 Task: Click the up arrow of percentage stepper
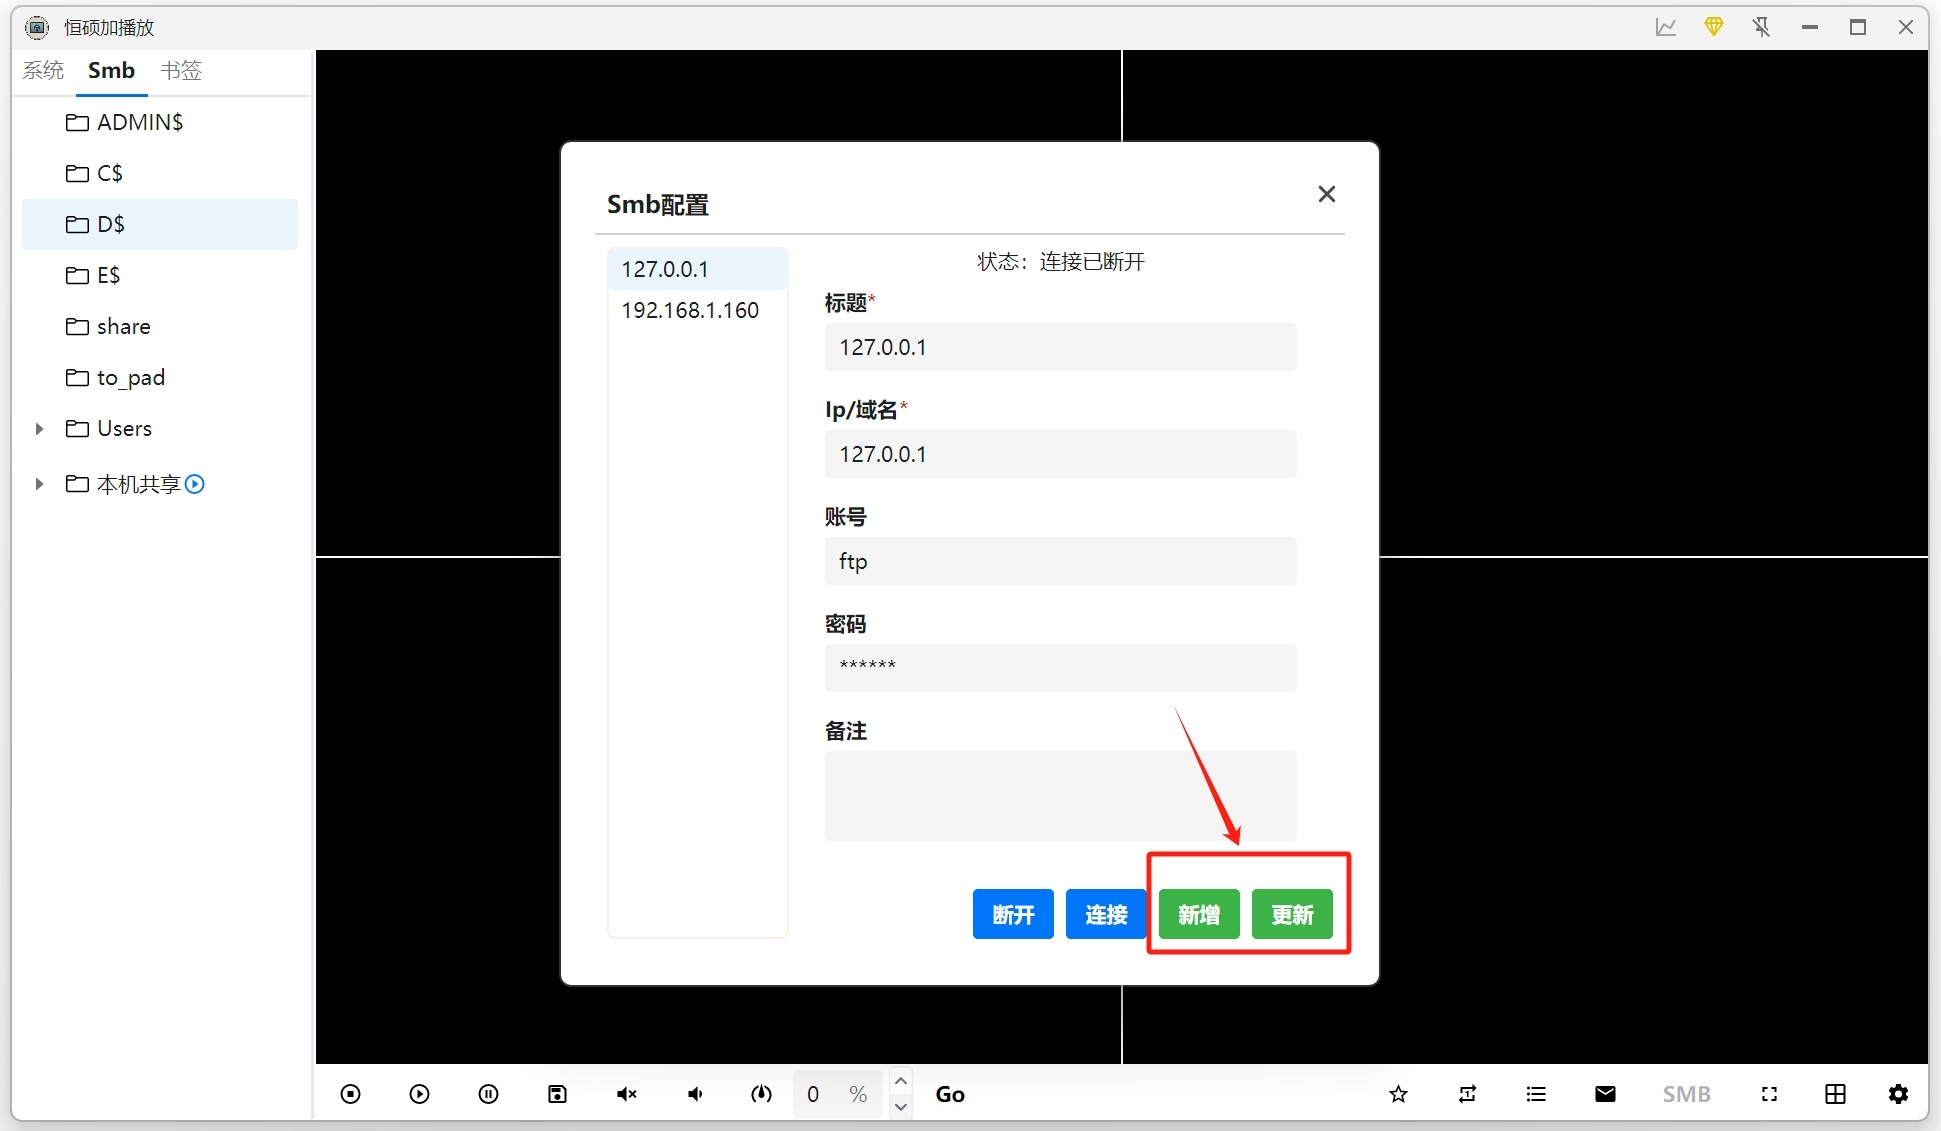point(901,1080)
